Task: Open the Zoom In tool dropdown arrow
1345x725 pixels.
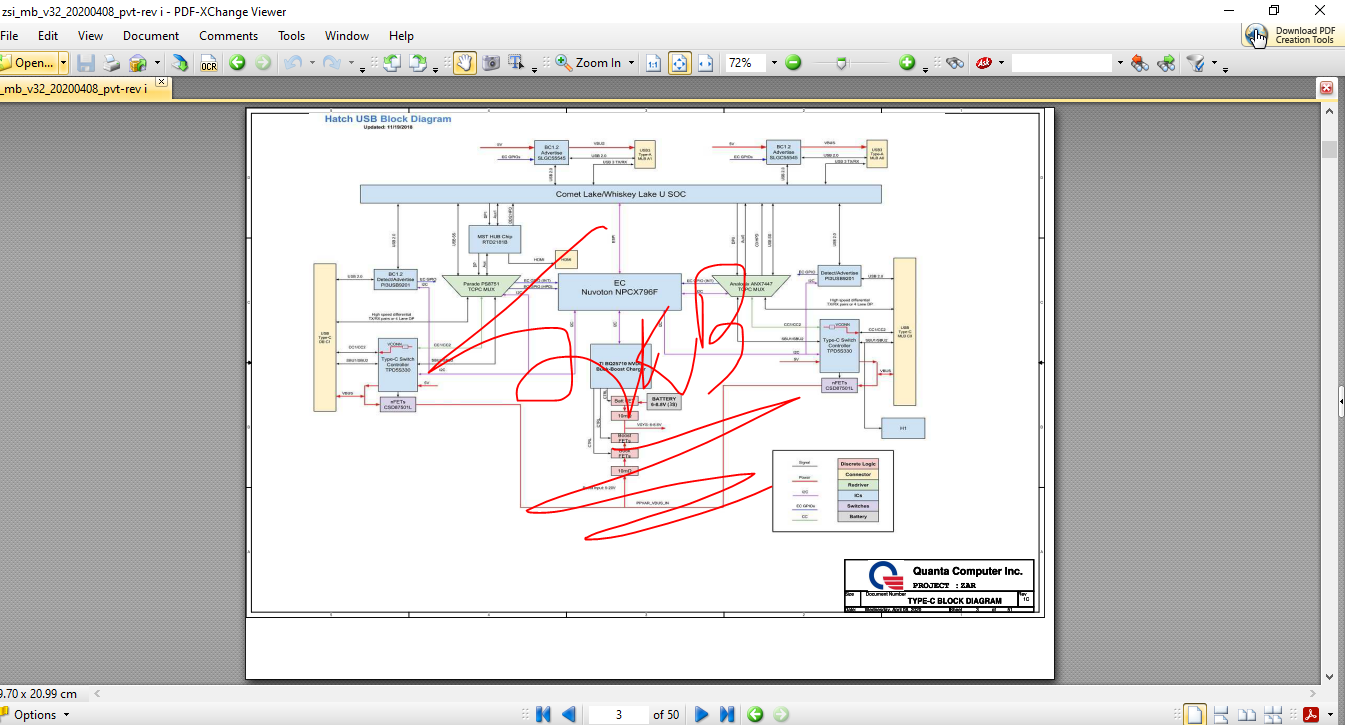Action: pos(630,63)
